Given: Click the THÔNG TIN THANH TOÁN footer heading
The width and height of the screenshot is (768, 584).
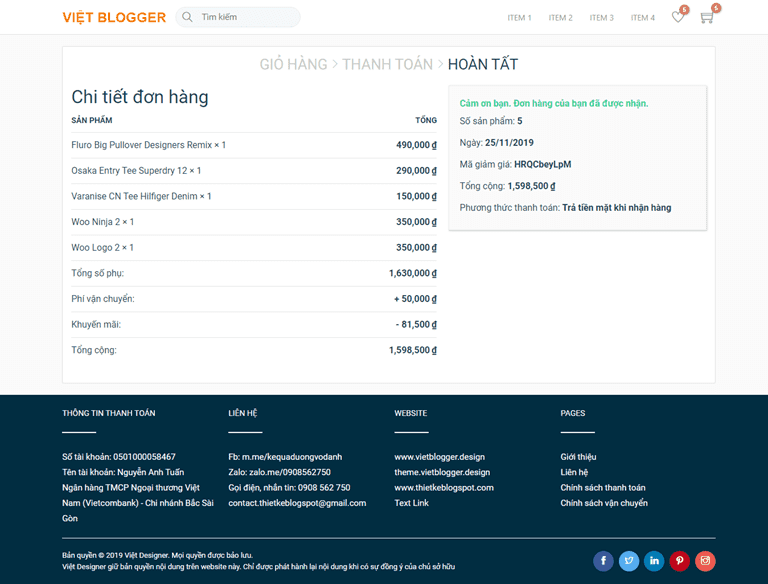Looking at the screenshot, I should pos(109,413).
